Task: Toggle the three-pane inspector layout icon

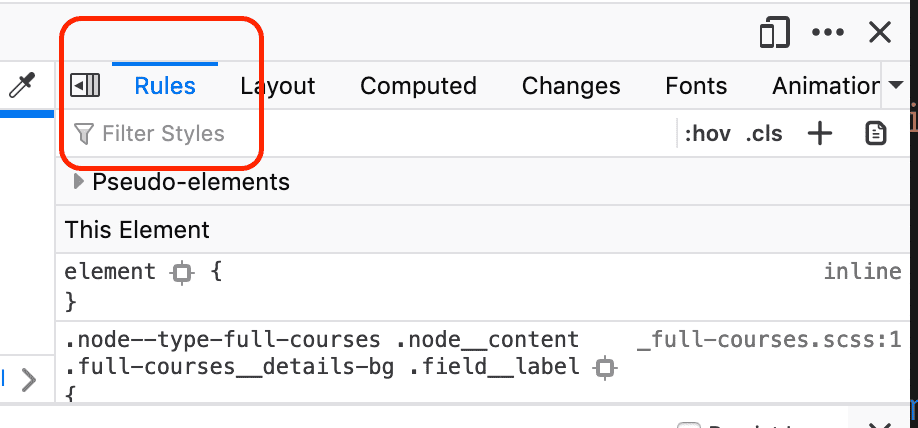Action: click(85, 86)
